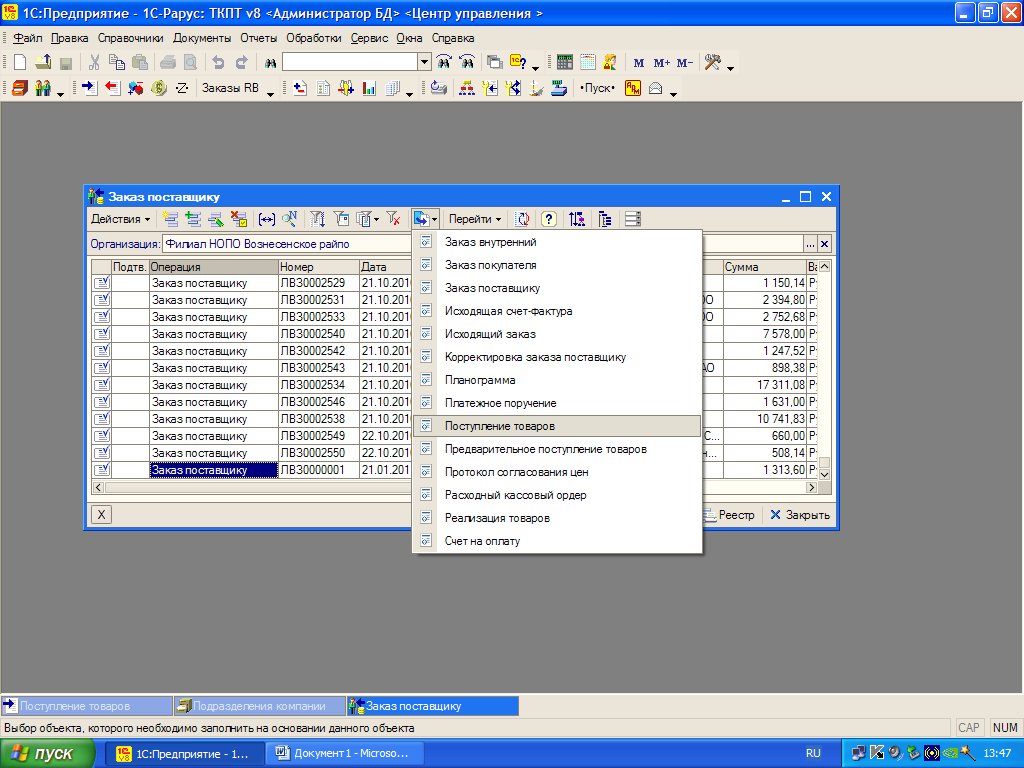Open the Сервис menu
Viewport: 1024px width, 768px height.
(369, 38)
